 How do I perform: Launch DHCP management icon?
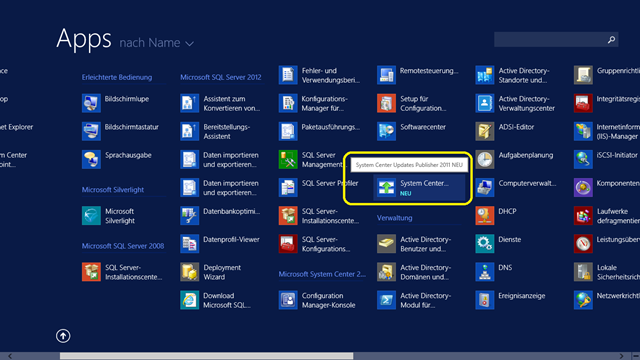point(484,216)
